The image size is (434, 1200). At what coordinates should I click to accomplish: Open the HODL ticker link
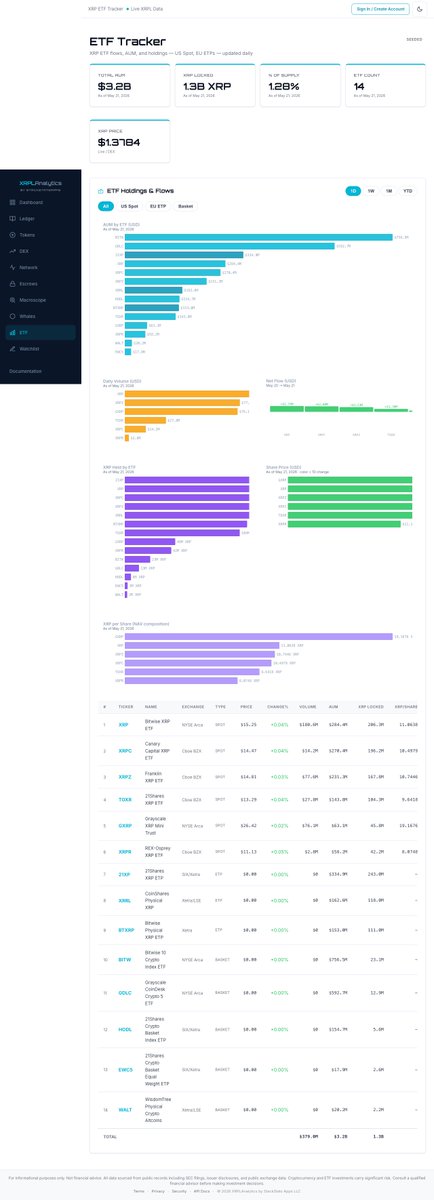point(125,1029)
